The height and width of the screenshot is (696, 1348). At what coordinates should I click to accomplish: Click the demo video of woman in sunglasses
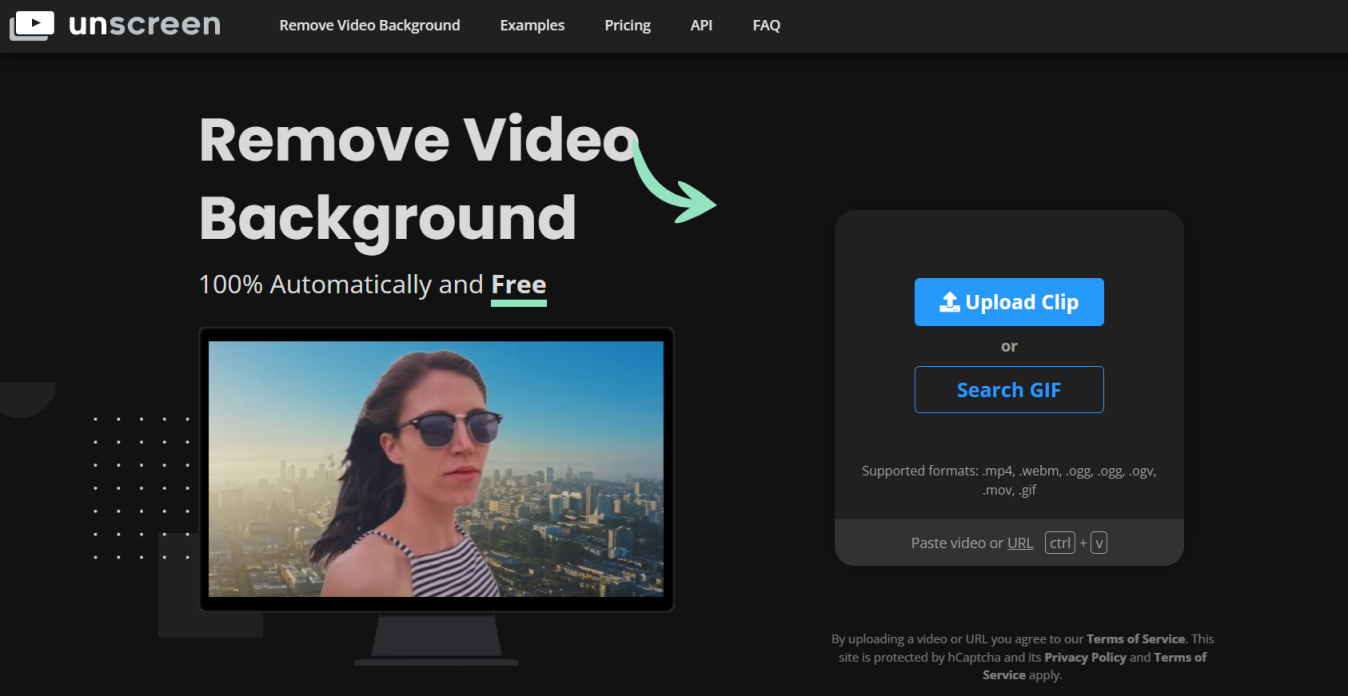point(435,468)
